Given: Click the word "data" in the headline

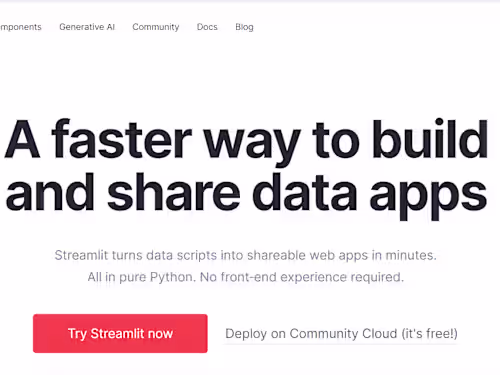Looking at the screenshot, I should point(305,193).
